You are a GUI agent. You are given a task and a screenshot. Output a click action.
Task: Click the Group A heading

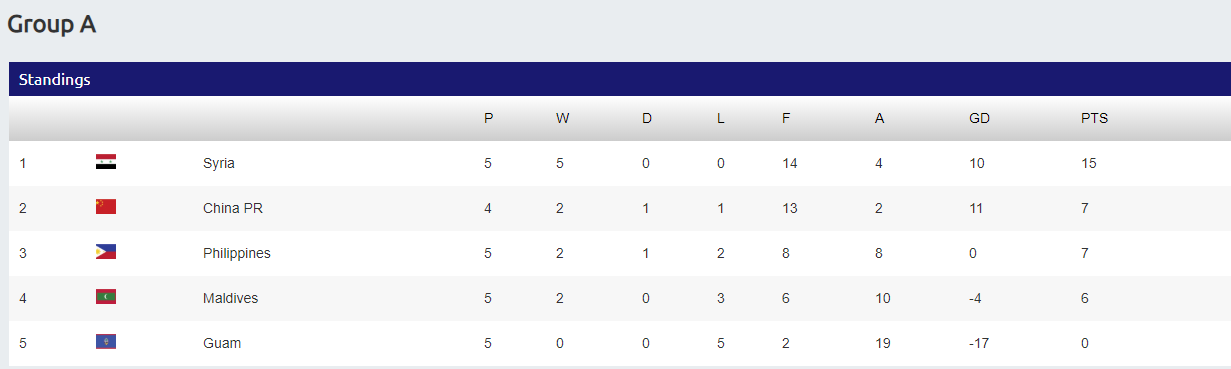[52, 25]
